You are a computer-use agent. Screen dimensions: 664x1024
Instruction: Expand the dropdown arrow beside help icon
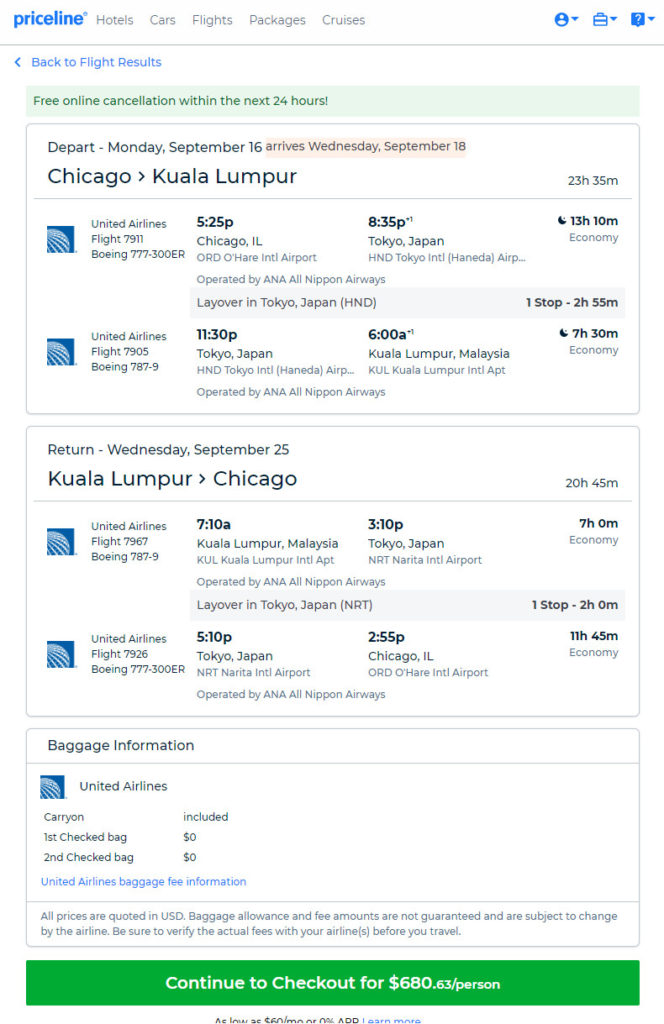coord(651,19)
